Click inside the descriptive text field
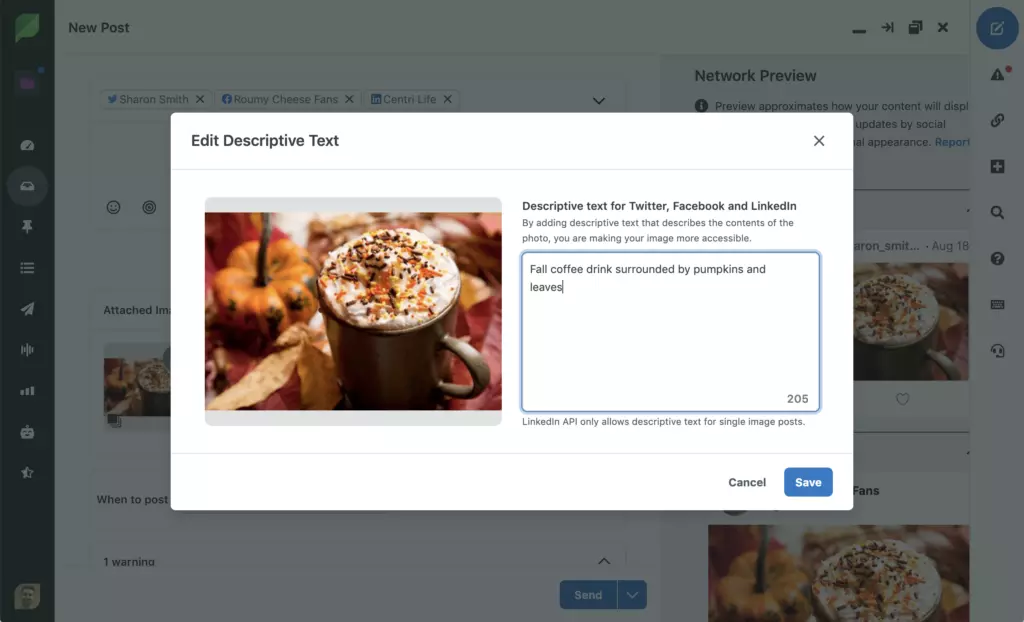 click(671, 332)
